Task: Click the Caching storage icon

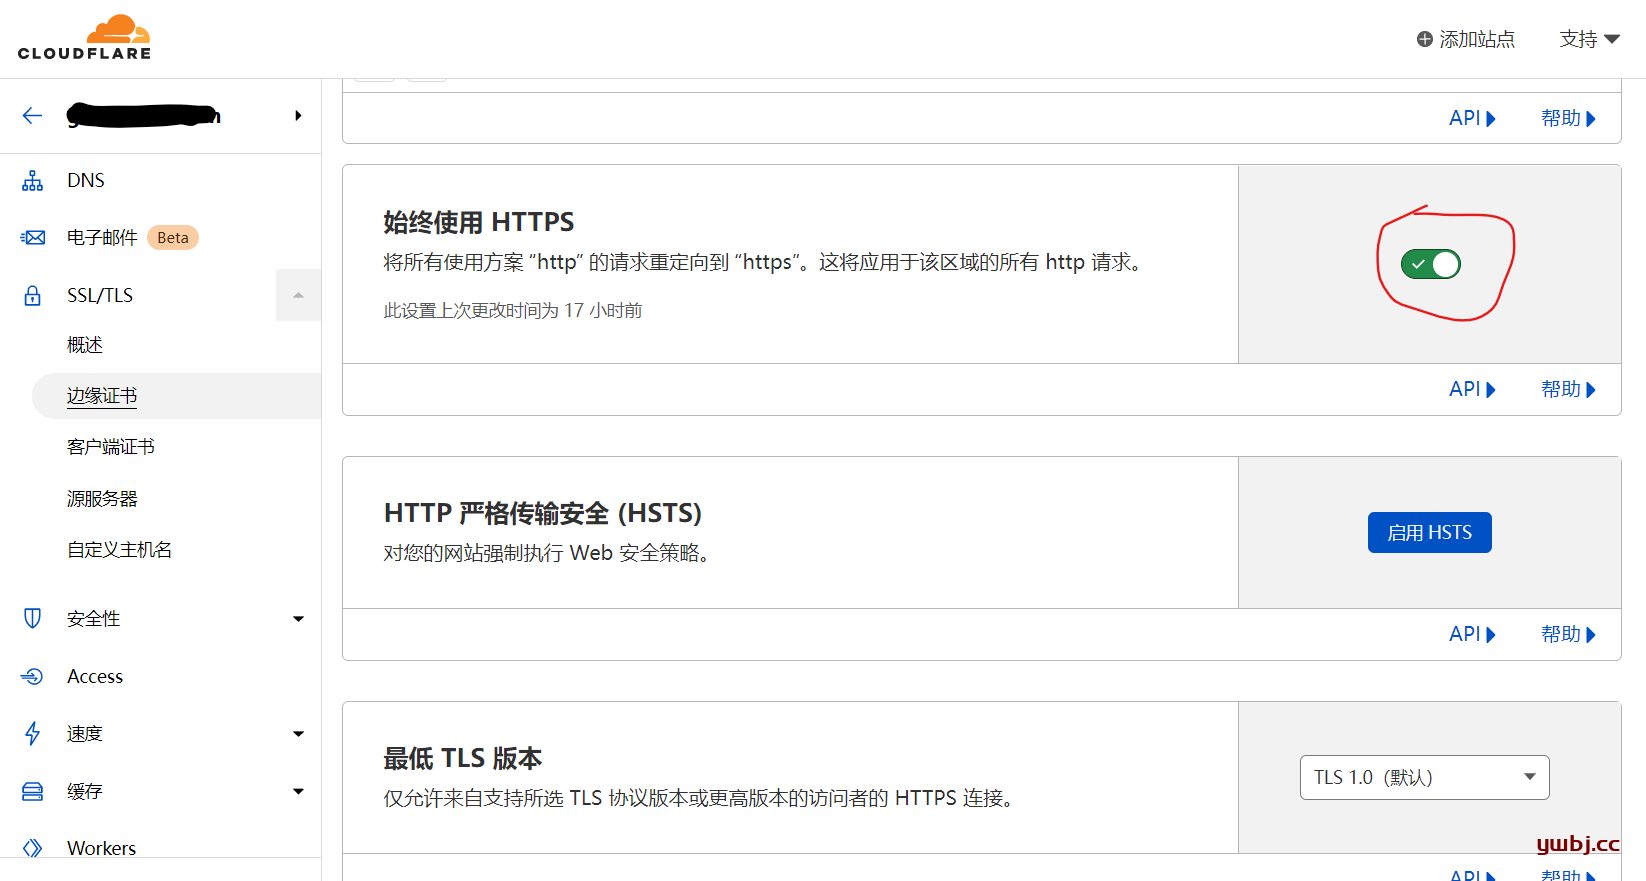Action: (x=33, y=792)
